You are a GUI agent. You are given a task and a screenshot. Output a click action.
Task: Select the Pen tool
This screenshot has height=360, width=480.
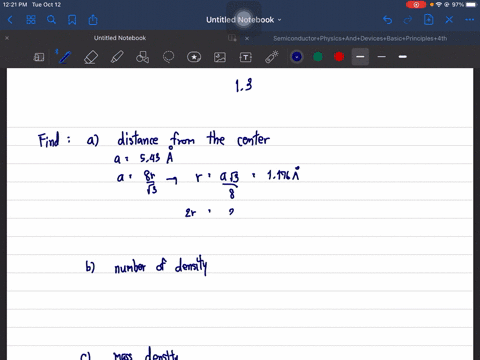pyautogui.click(x=64, y=57)
